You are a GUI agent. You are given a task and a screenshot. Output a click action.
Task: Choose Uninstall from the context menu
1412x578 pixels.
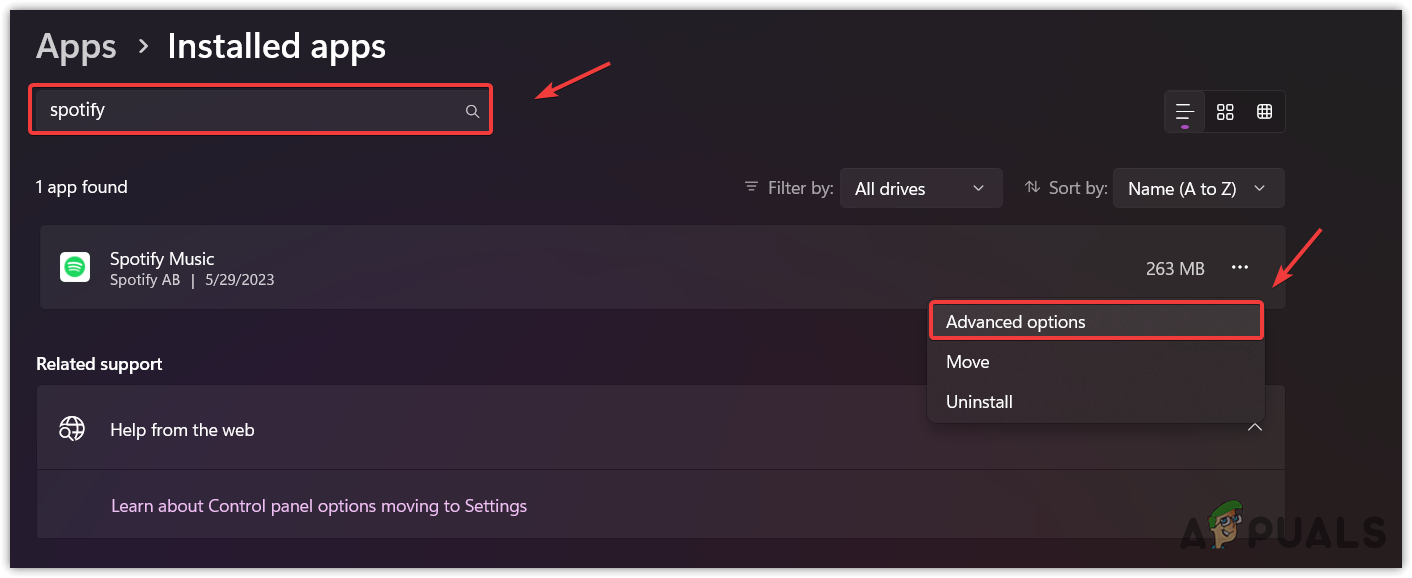tap(979, 402)
